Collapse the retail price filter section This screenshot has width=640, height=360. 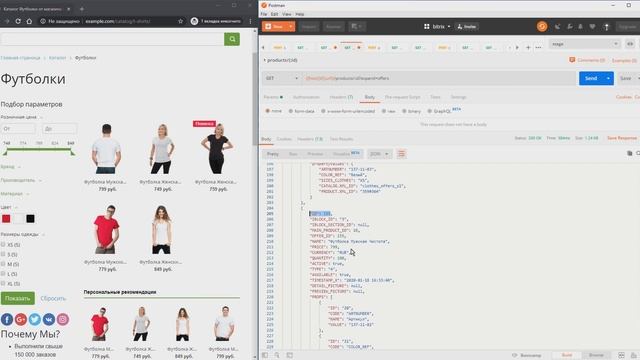[x=22, y=117]
